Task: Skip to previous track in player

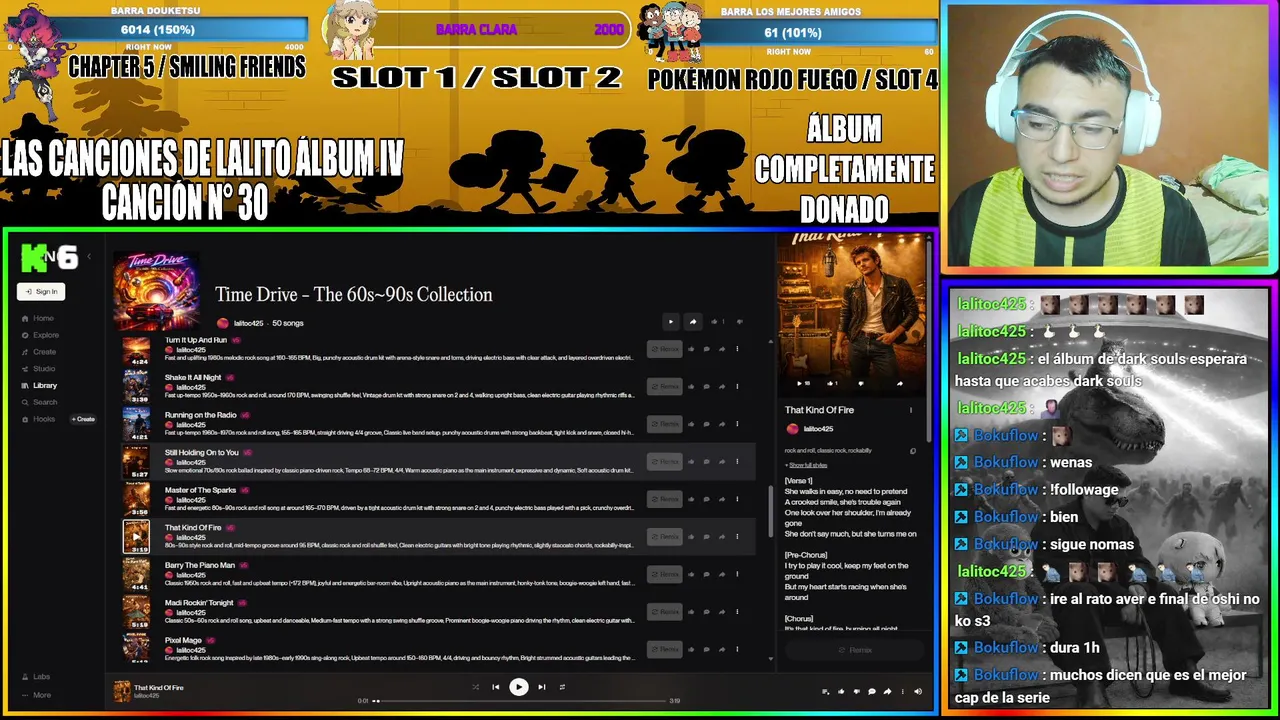Action: (x=495, y=687)
